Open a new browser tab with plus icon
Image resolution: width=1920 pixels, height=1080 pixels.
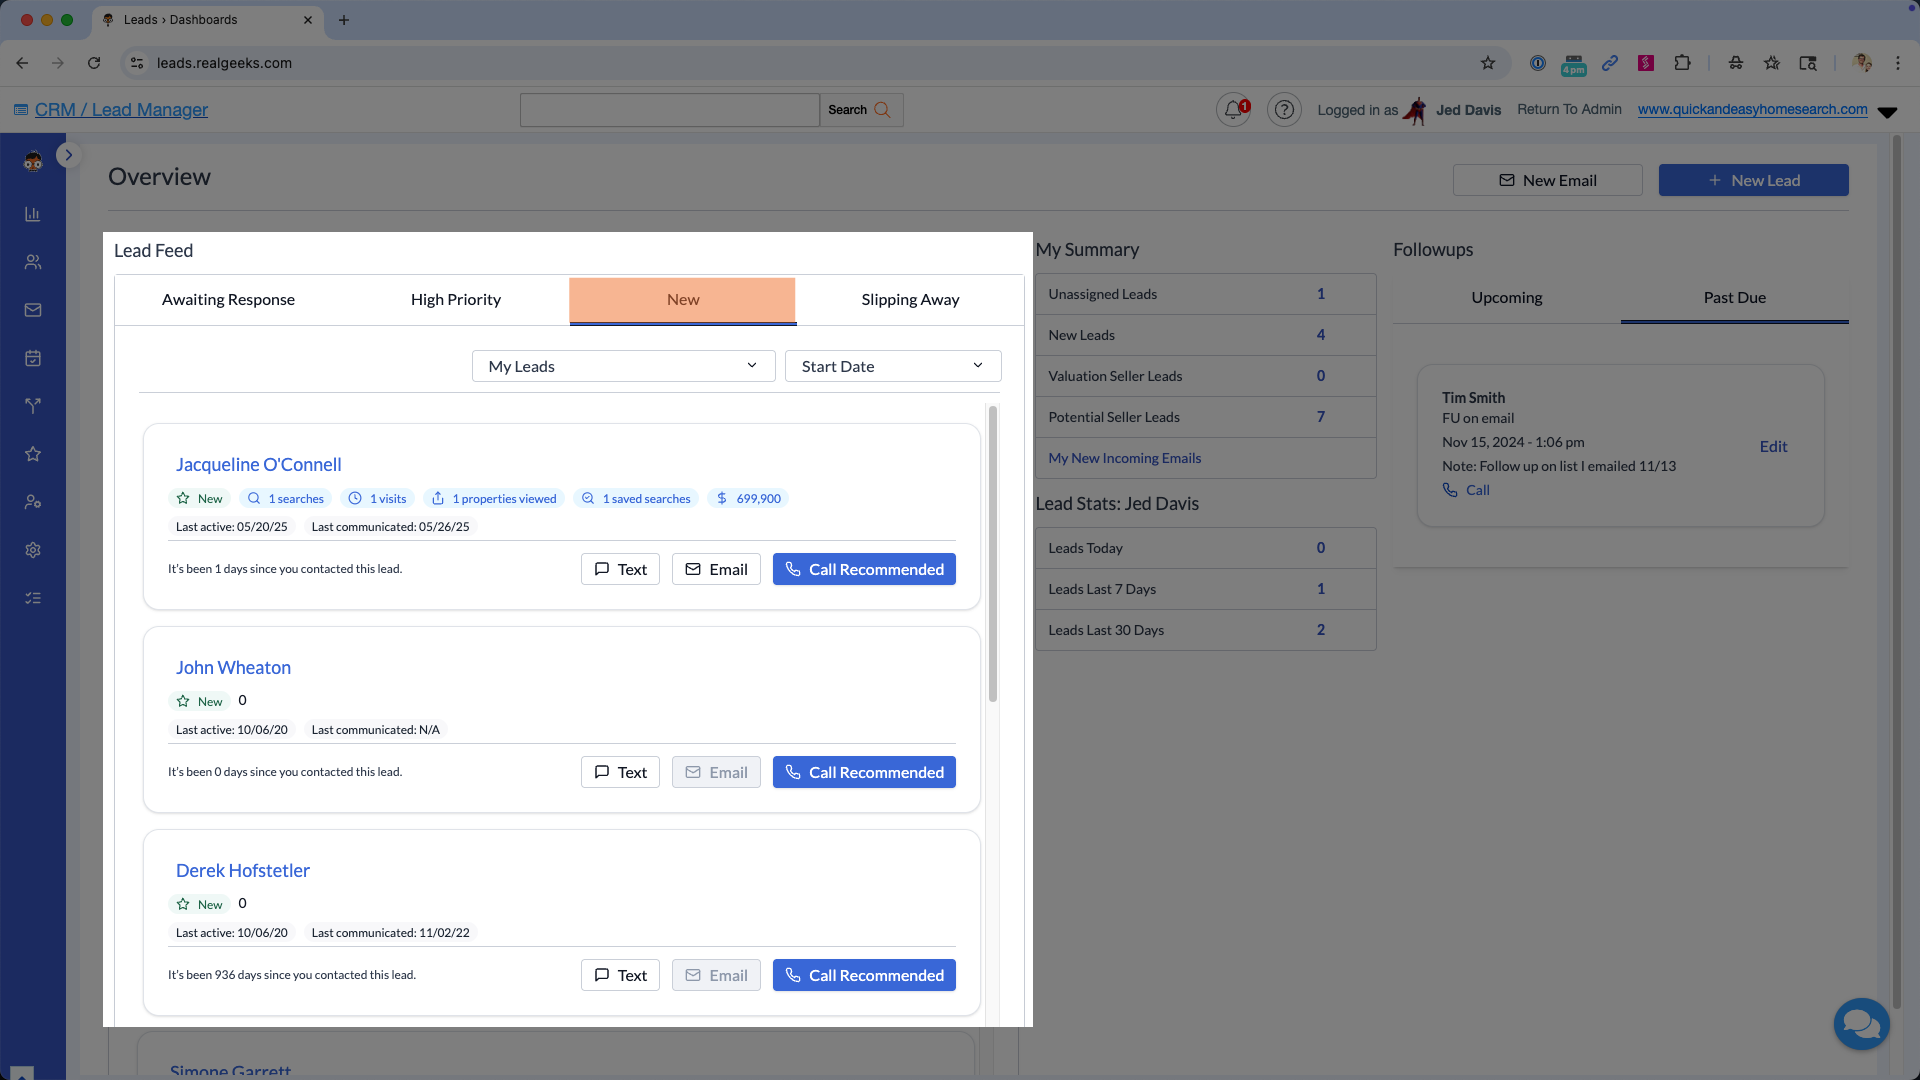pyautogui.click(x=344, y=20)
